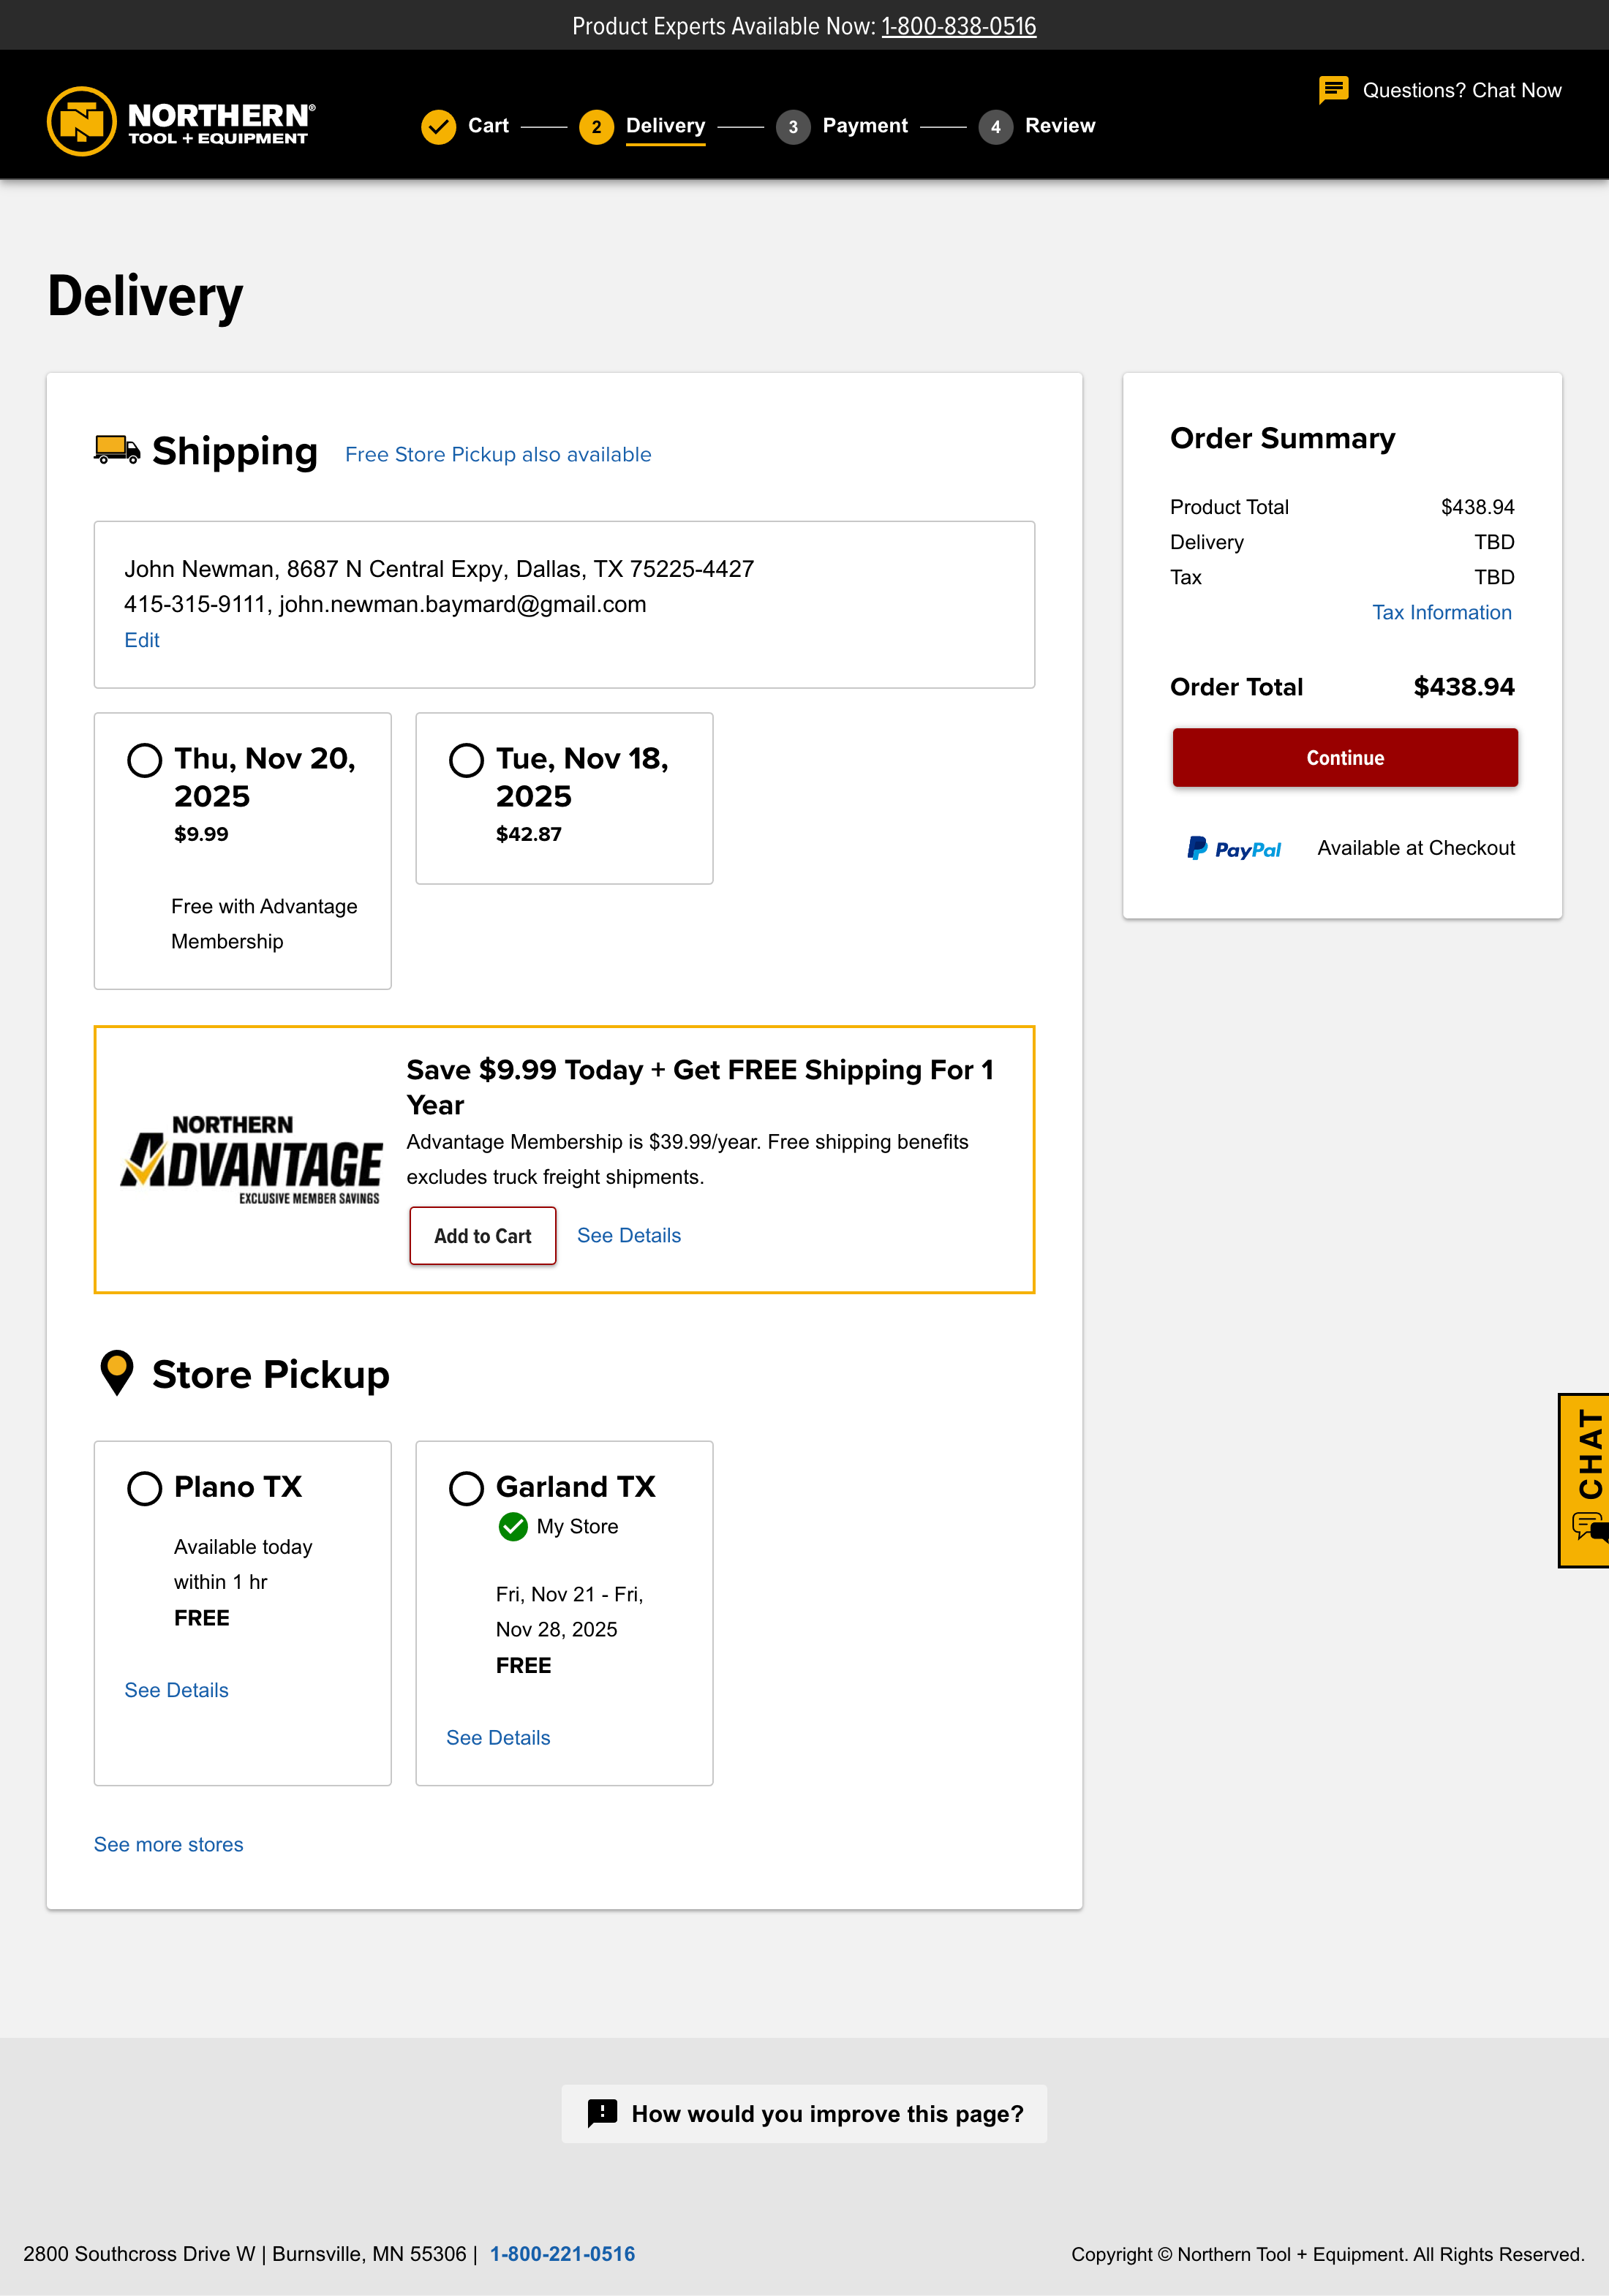
Task: Add Advantage Membership to cart
Action: tap(482, 1236)
